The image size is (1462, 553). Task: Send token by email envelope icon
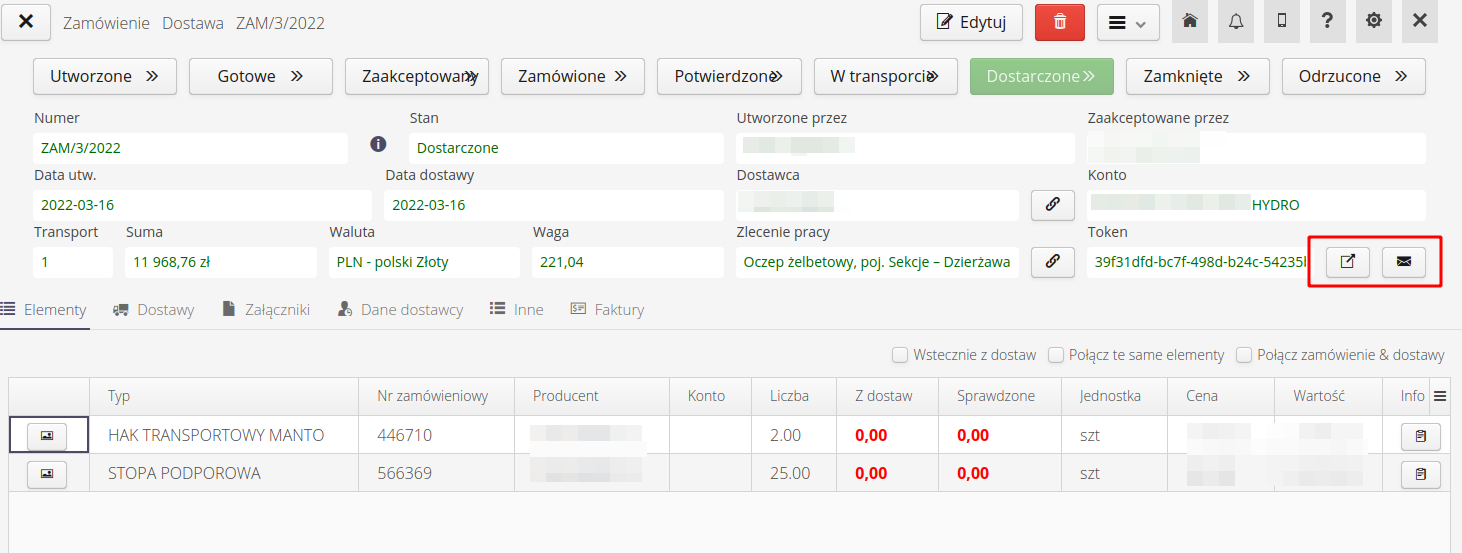(1404, 262)
